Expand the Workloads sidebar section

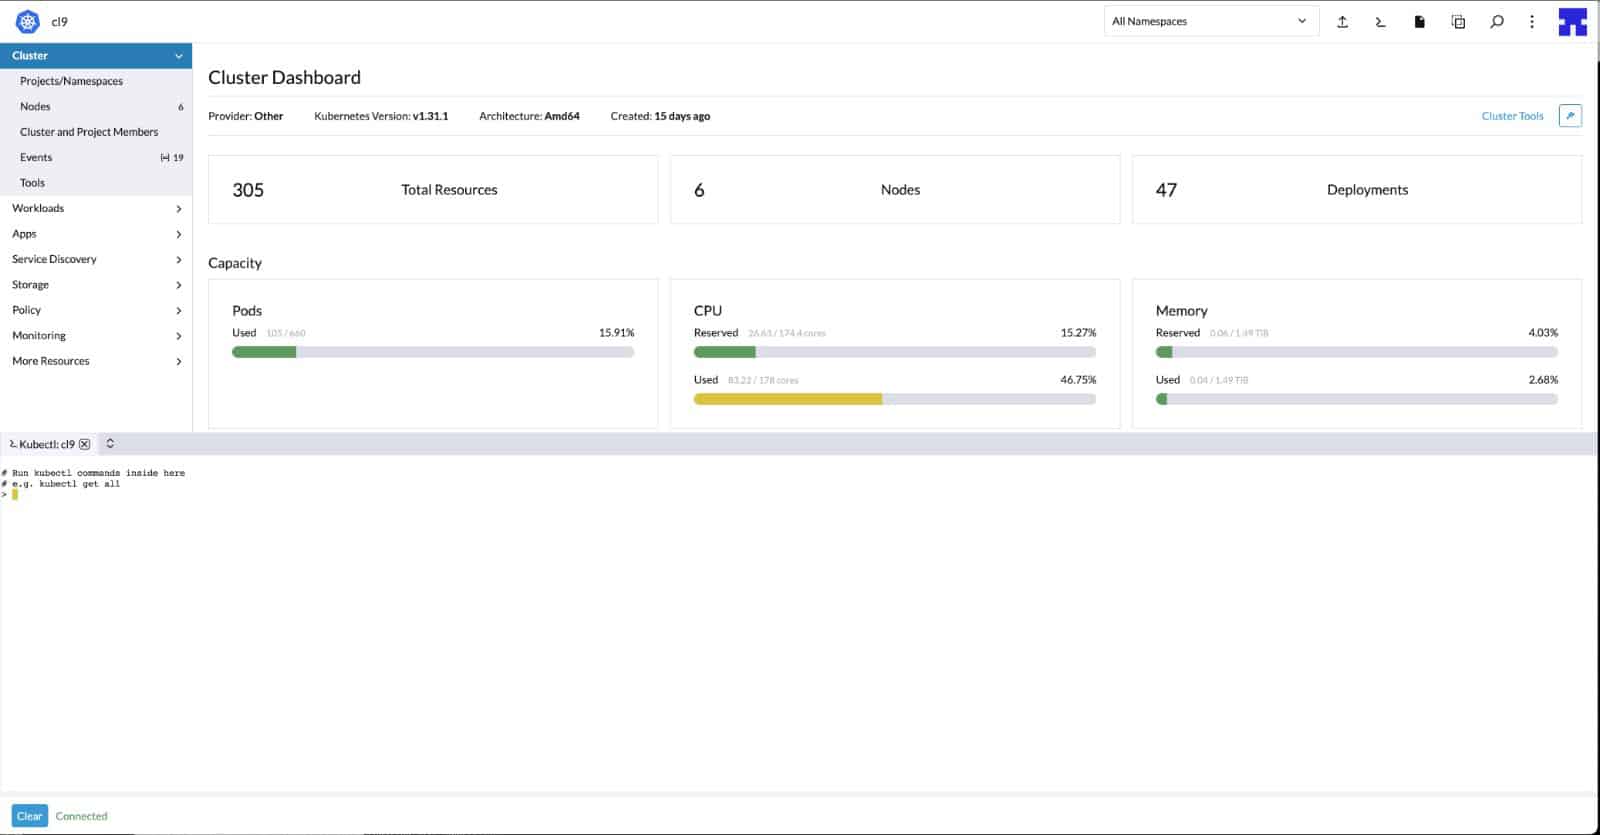click(x=95, y=208)
